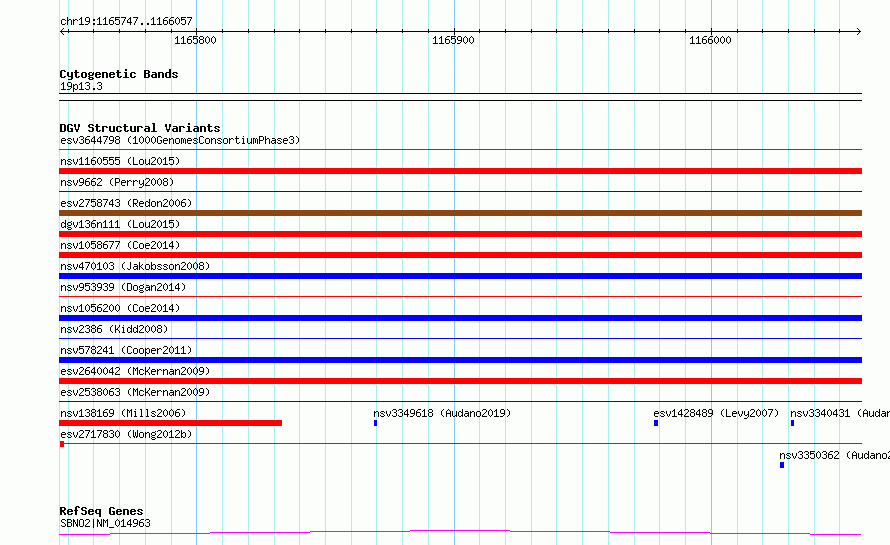Select the nsv138169 (Mills2006) red bar
890x545 pixels.
tap(170, 423)
